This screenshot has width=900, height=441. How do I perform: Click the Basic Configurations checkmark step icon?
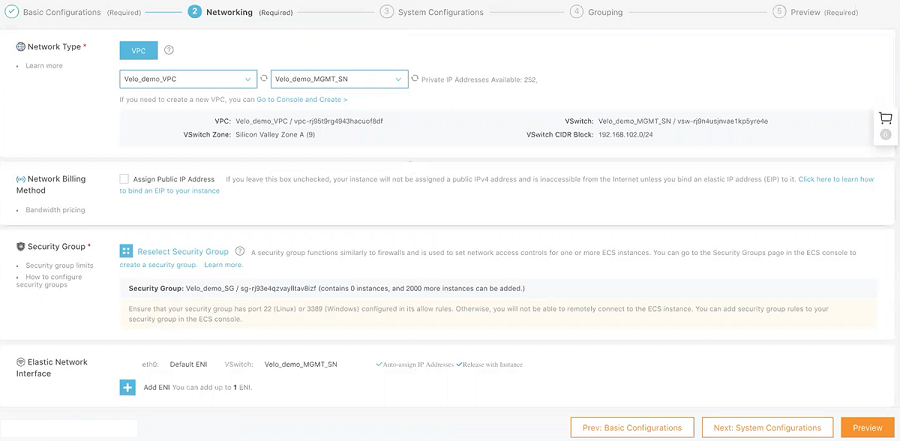pos(11,12)
